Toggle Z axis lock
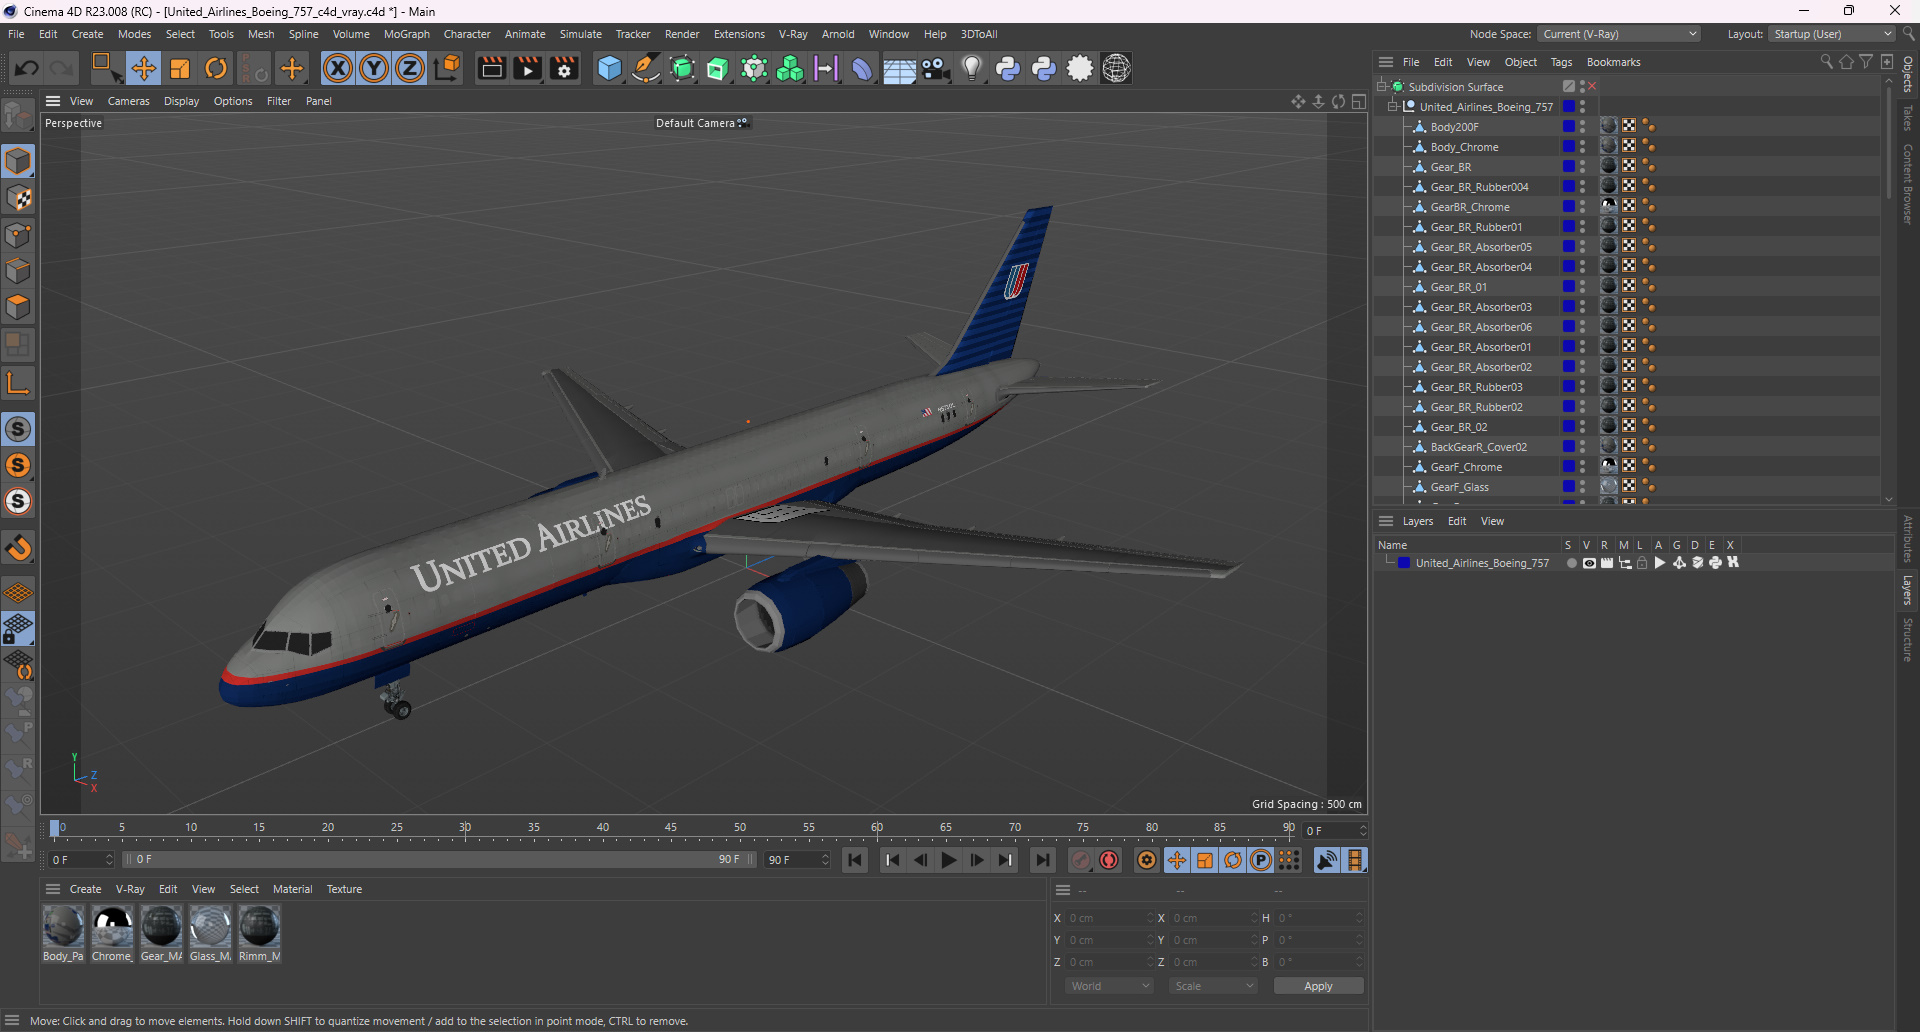Image resolution: width=1920 pixels, height=1032 pixels. 410,68
